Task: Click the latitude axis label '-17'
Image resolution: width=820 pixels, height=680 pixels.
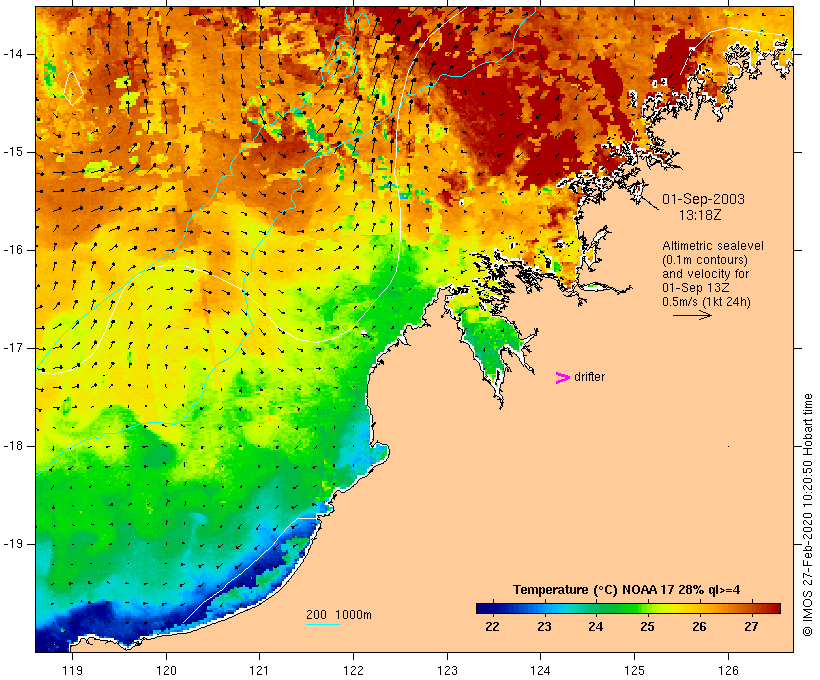Action: click(12, 348)
